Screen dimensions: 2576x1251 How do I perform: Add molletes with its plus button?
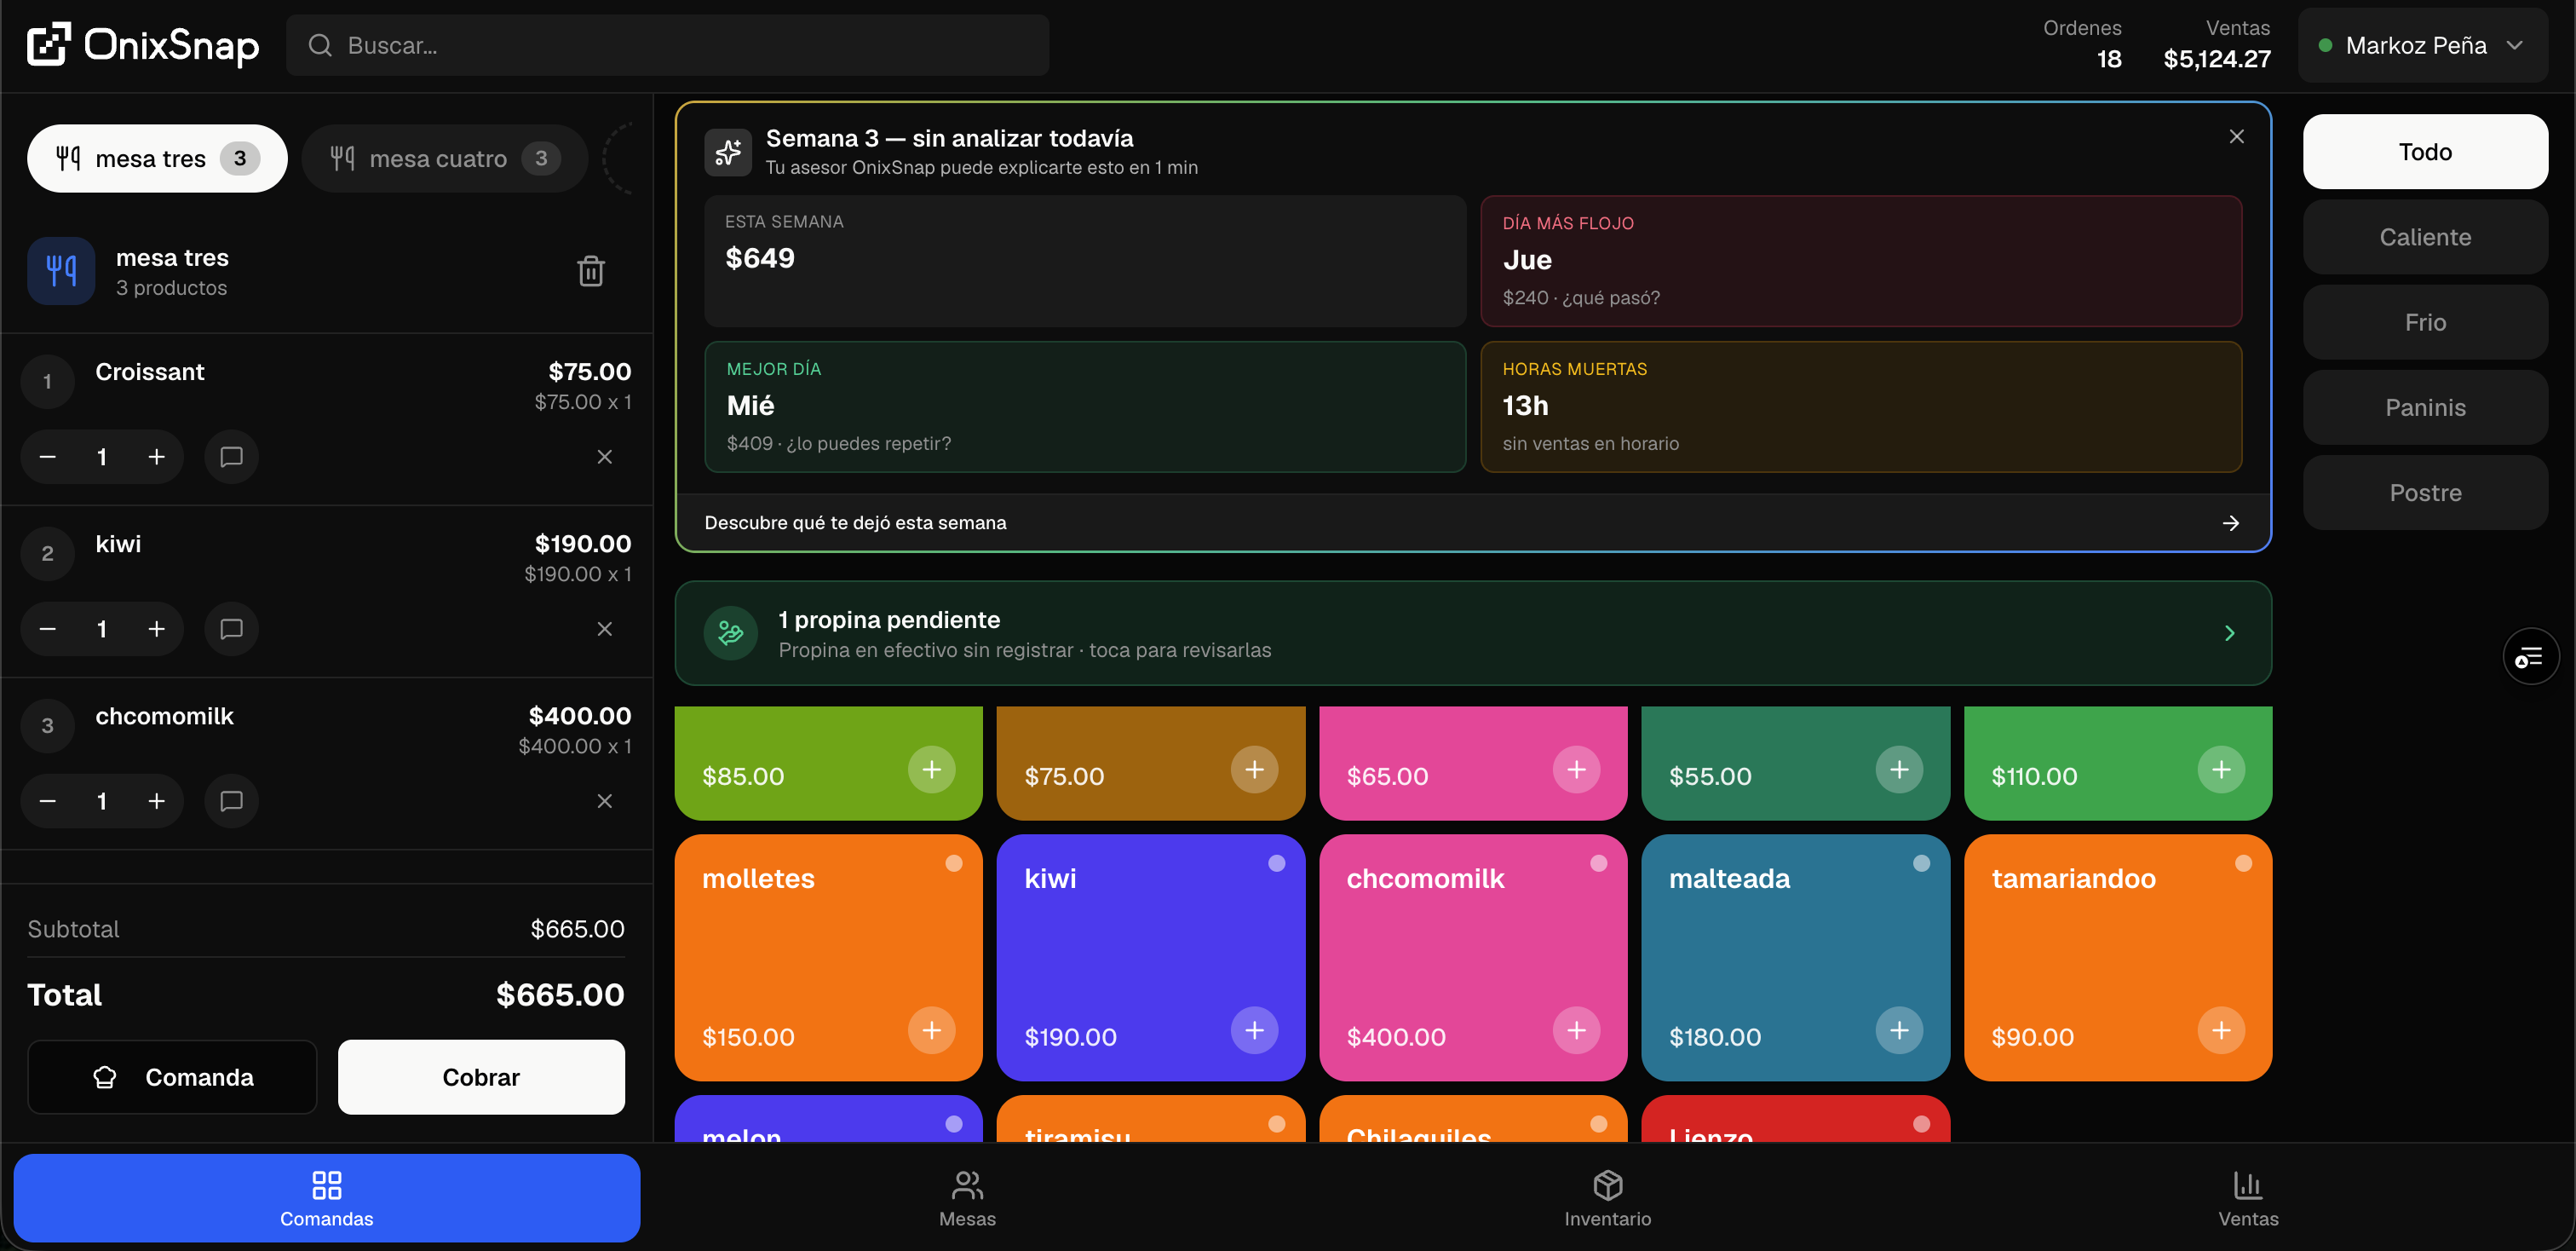[932, 1030]
